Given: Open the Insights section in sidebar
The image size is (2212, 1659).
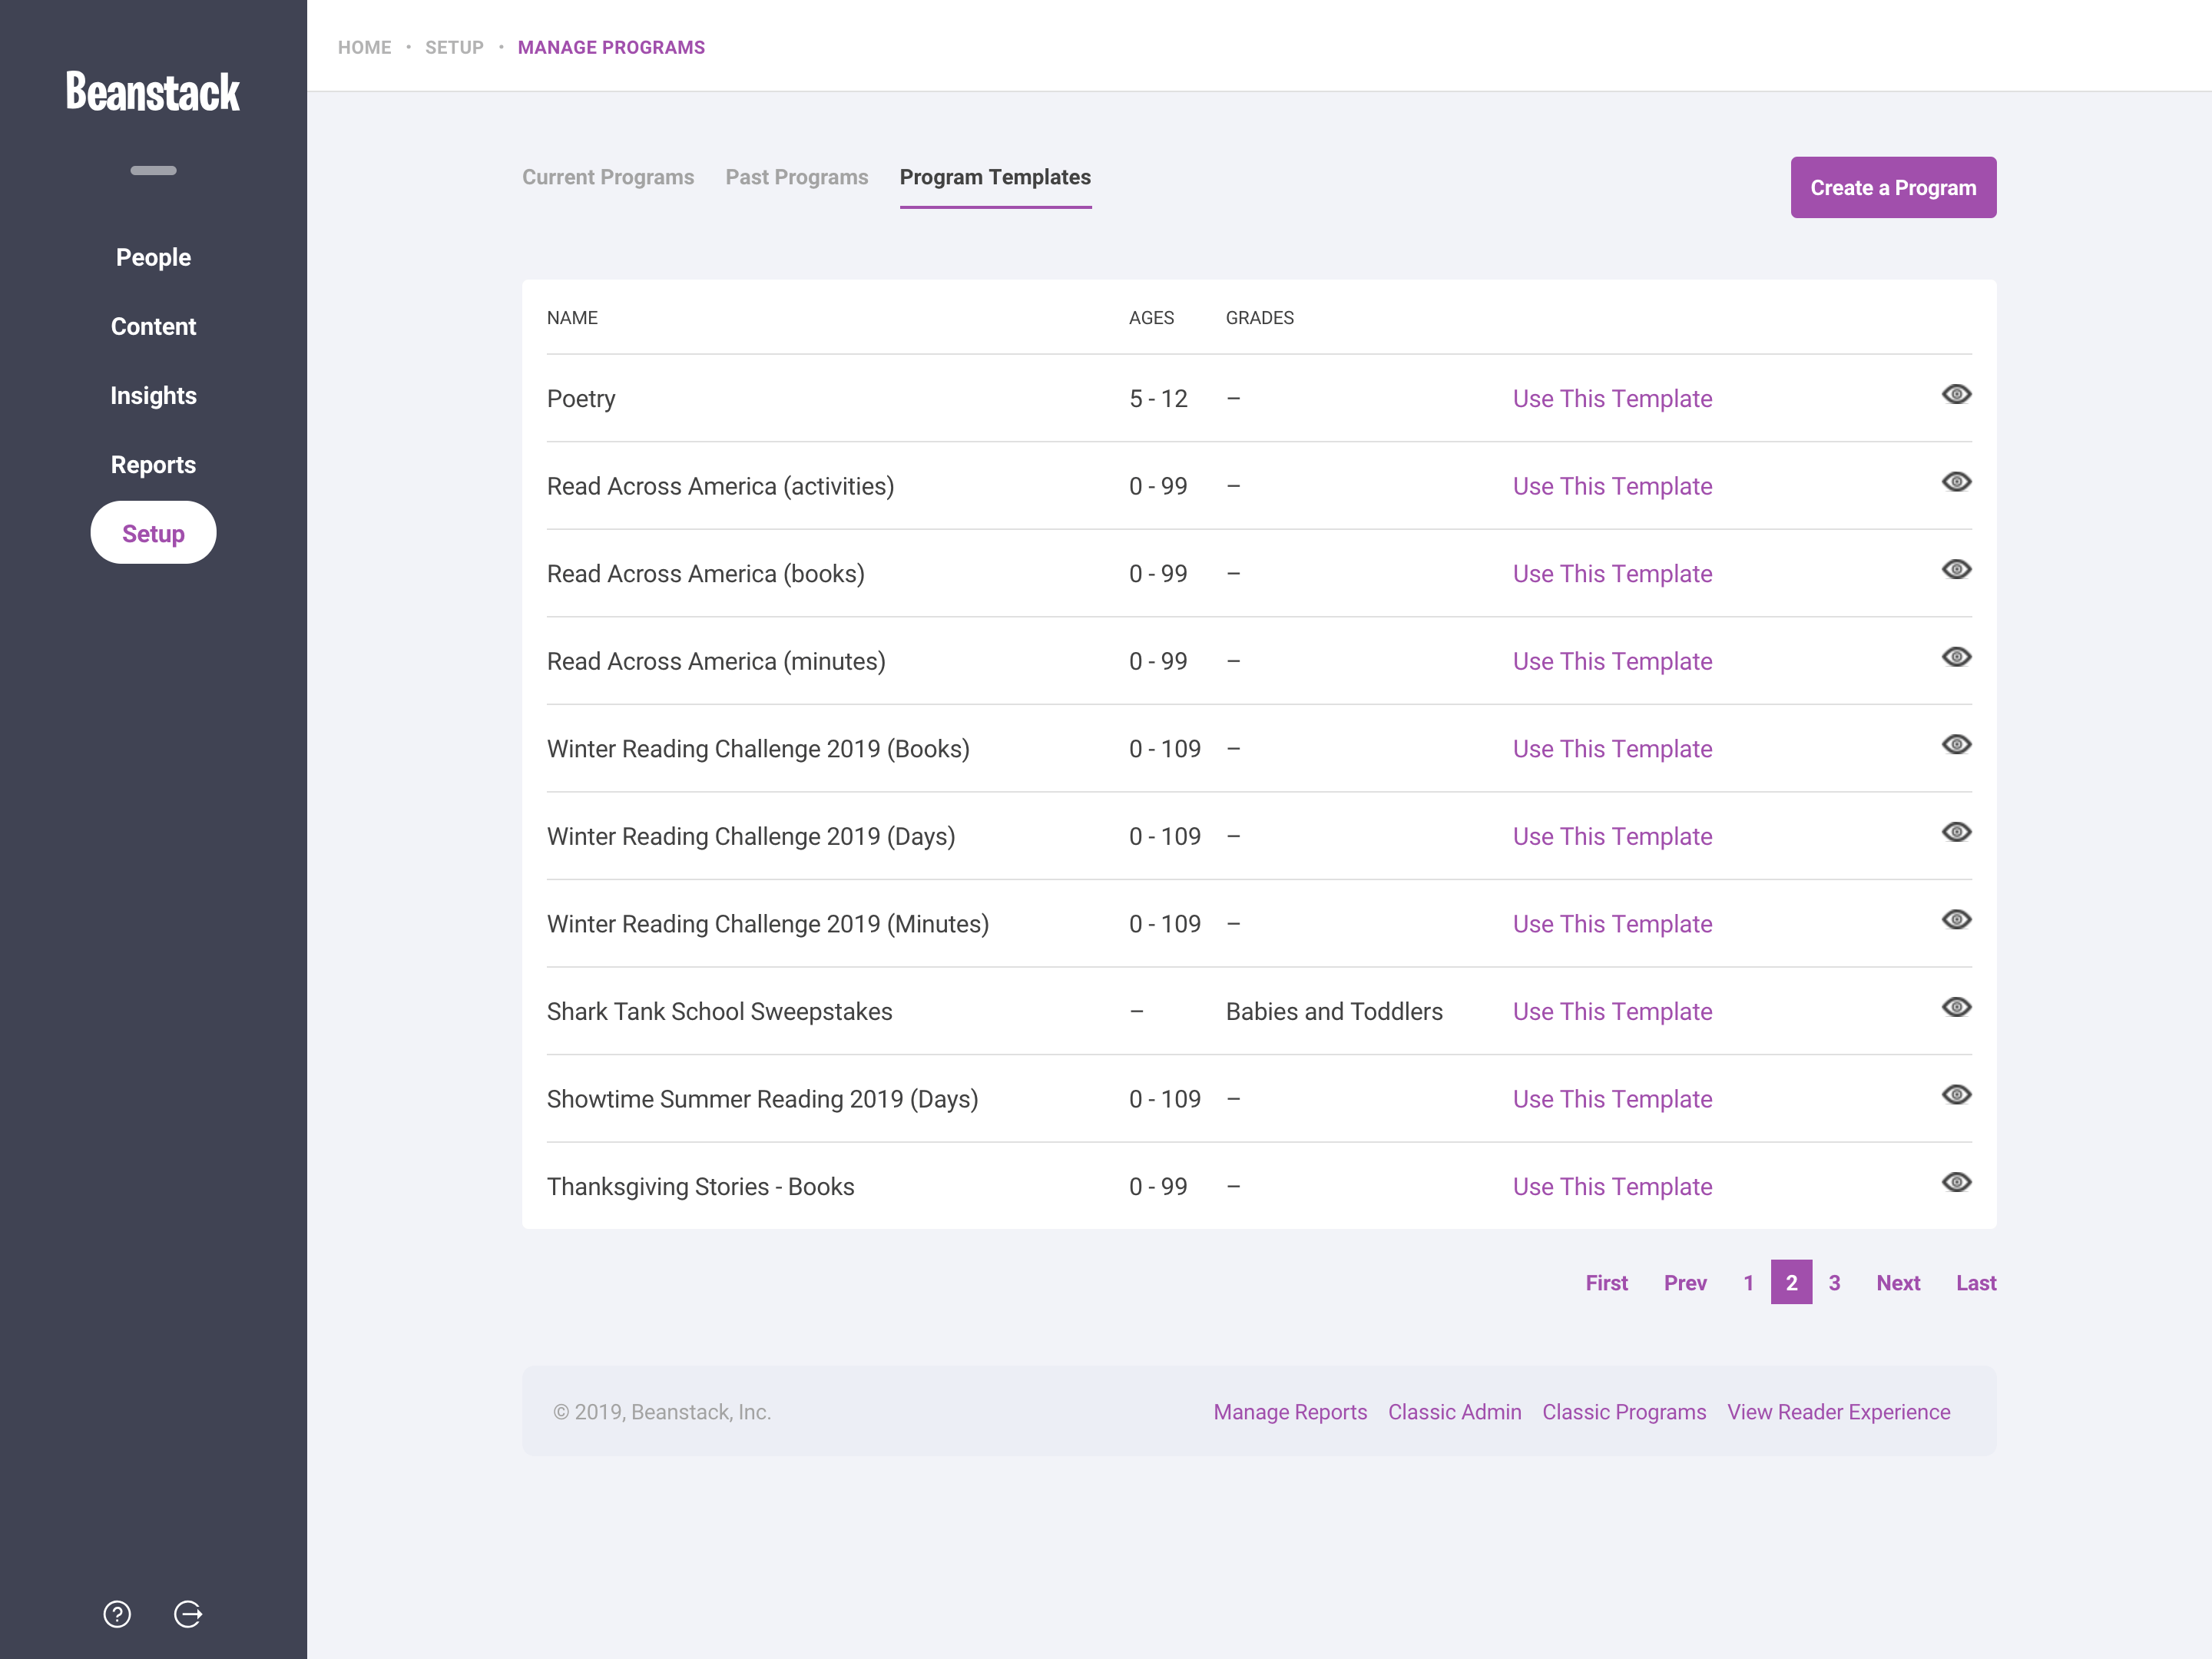Looking at the screenshot, I should point(153,395).
